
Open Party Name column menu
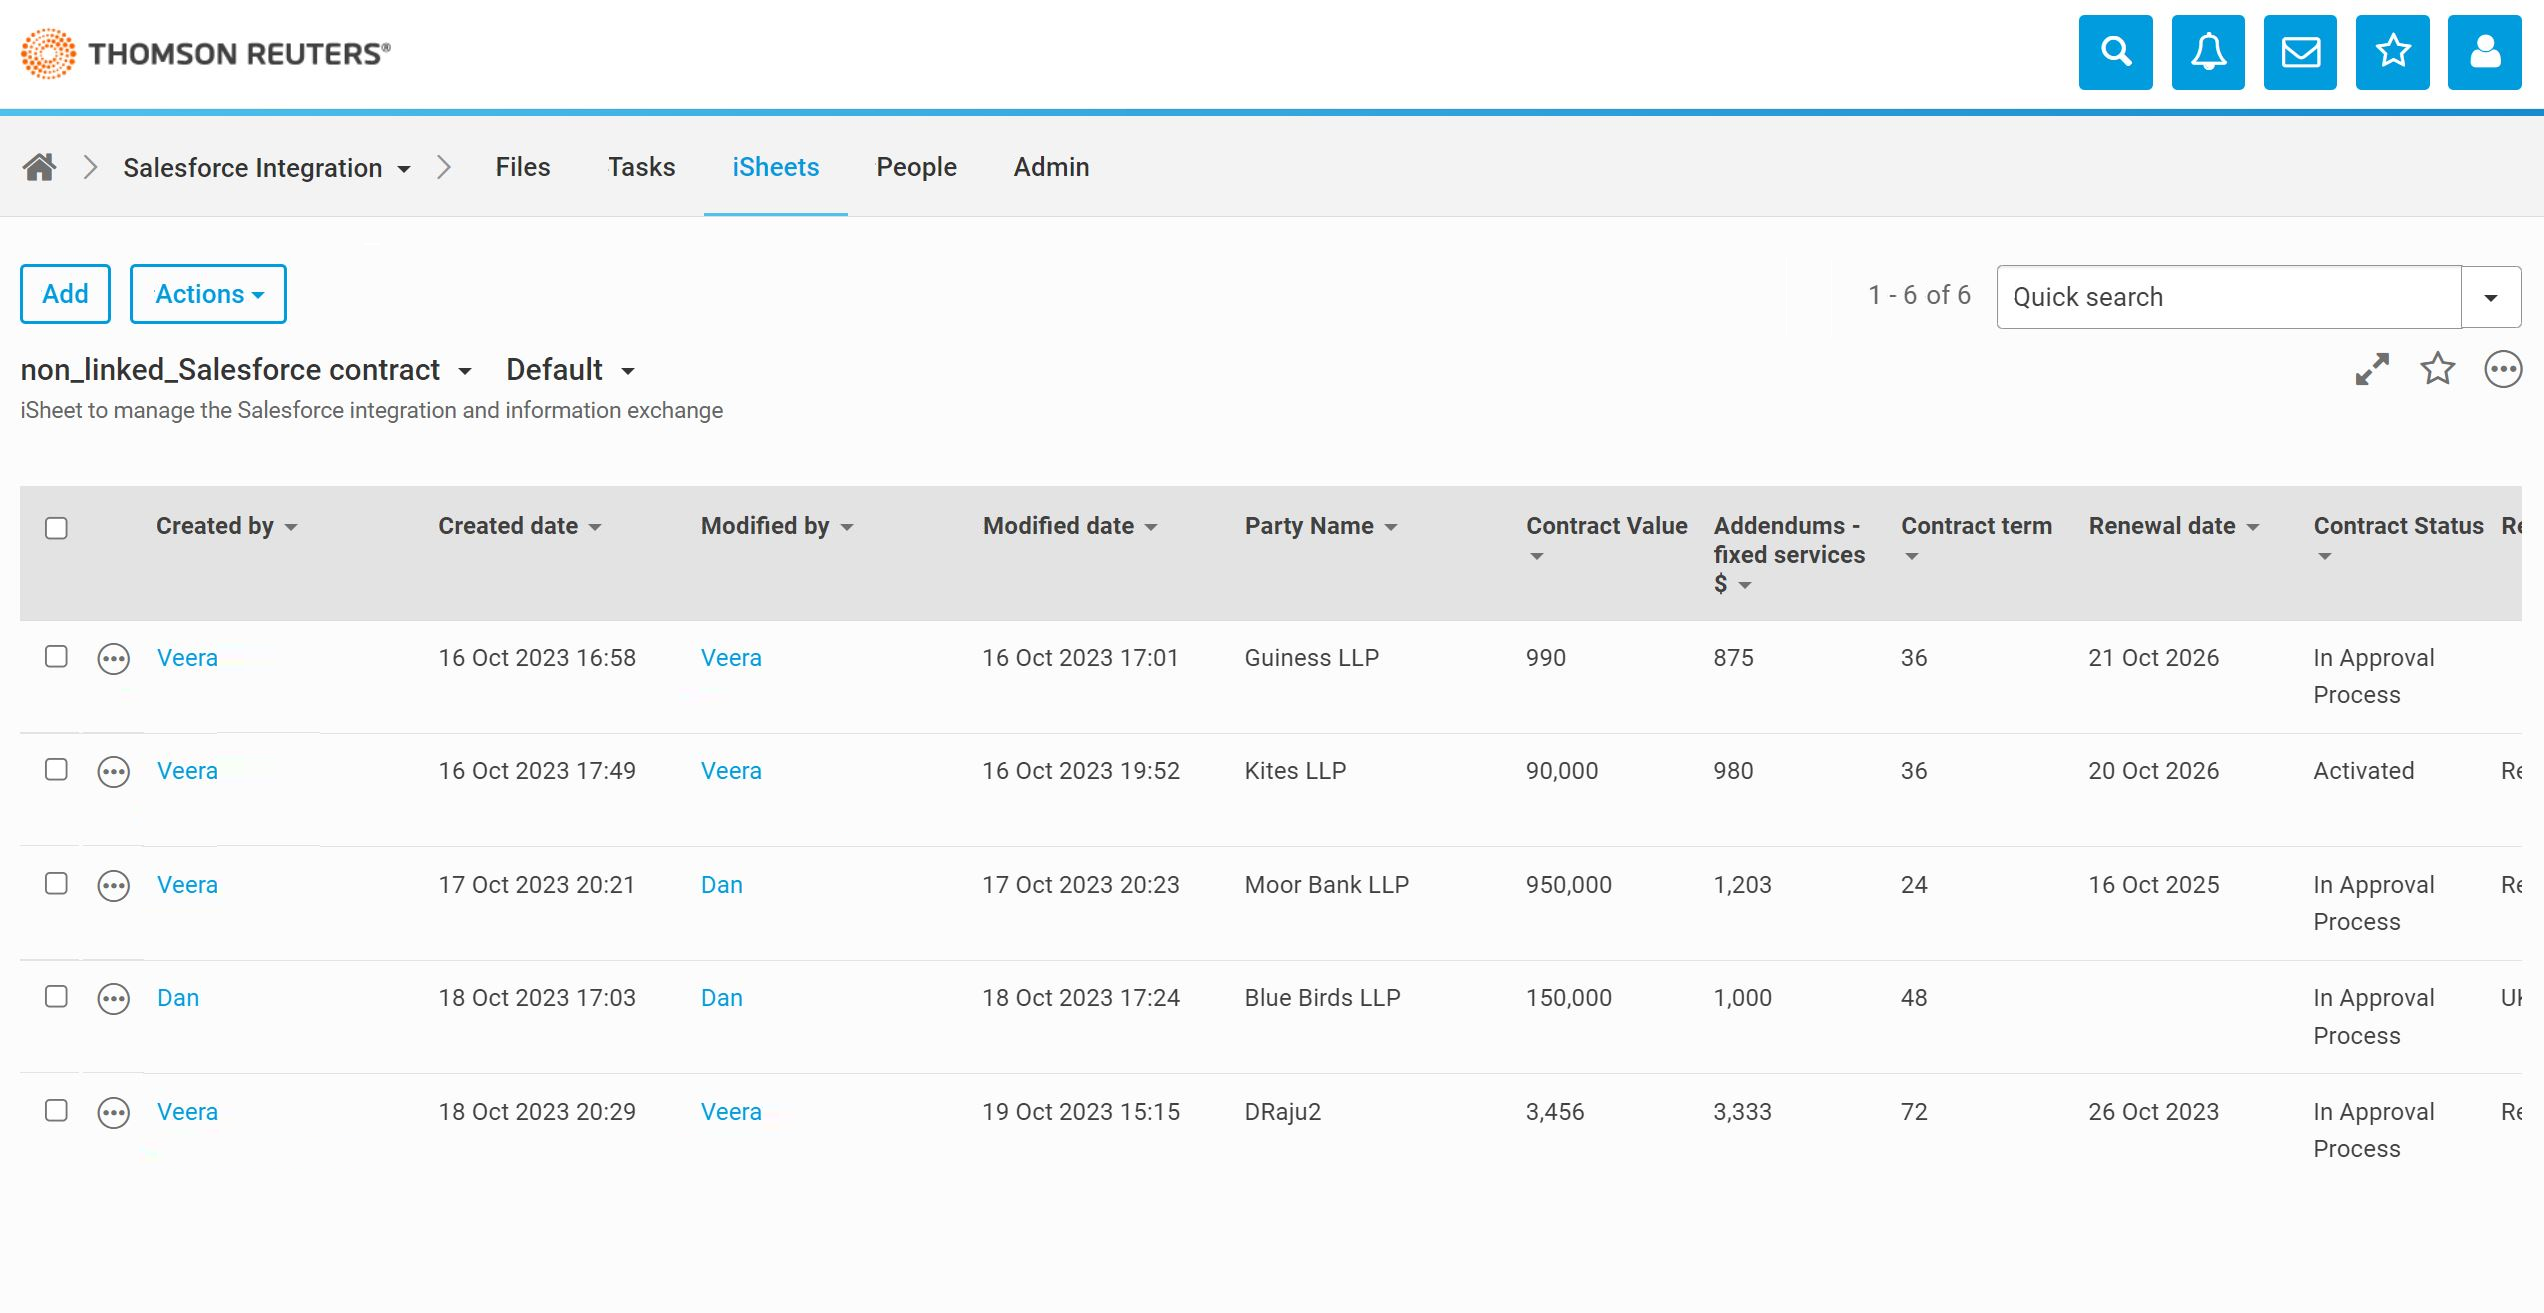1391,527
